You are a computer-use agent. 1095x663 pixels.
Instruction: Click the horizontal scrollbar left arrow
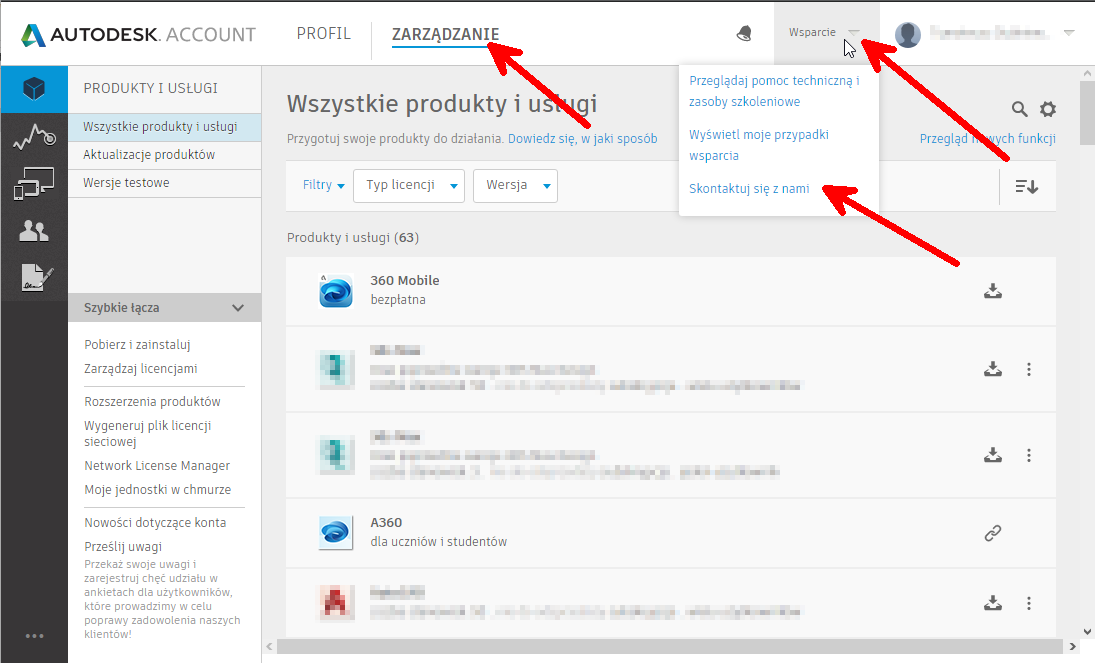[x=270, y=646]
